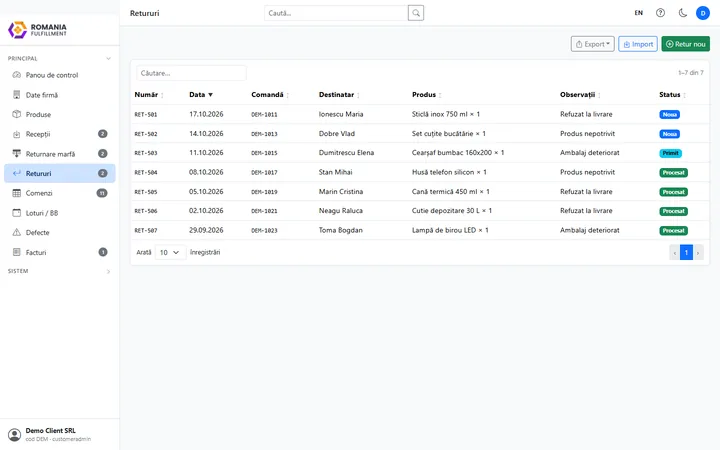Click Lampă de birou LED product
The image size is (720, 450).
point(450,230)
